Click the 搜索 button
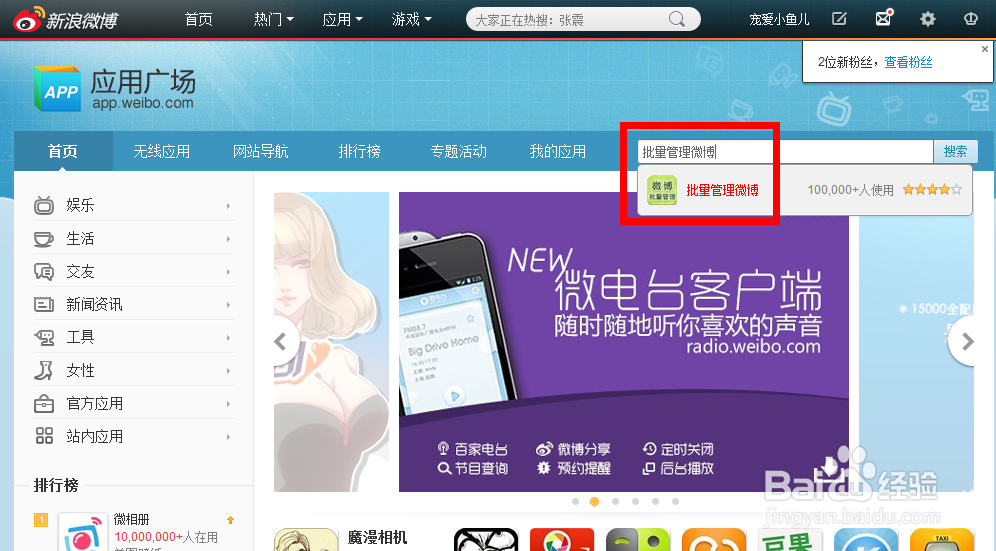The image size is (996, 551). 955,151
